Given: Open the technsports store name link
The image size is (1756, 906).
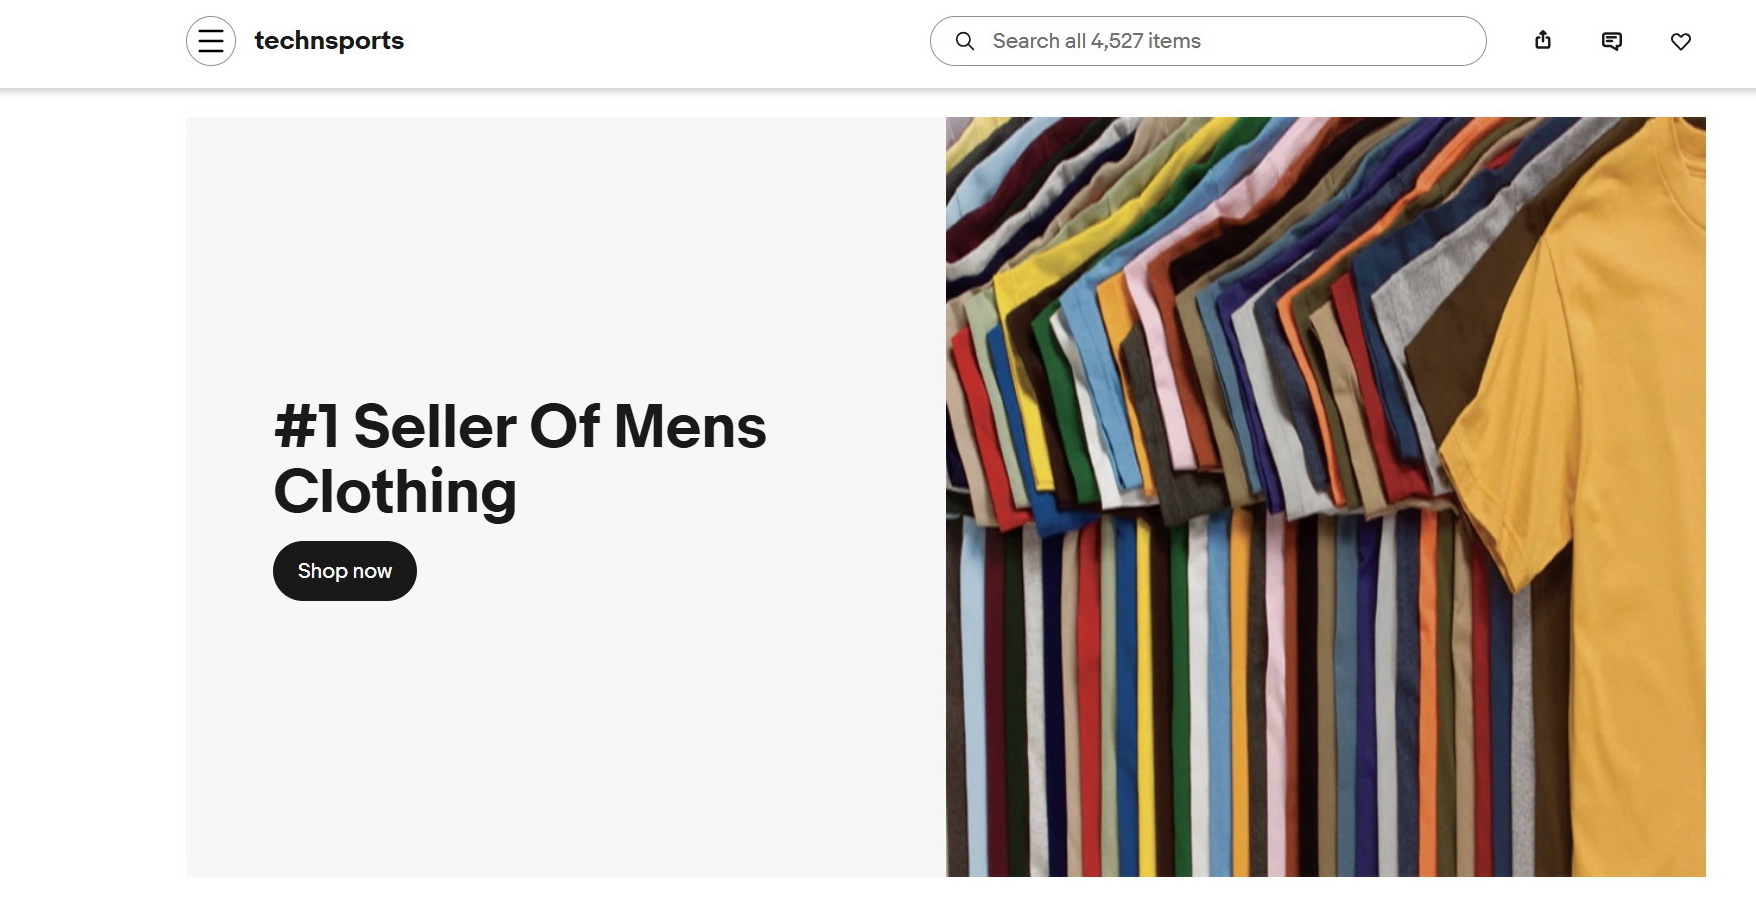Looking at the screenshot, I should (x=329, y=41).
